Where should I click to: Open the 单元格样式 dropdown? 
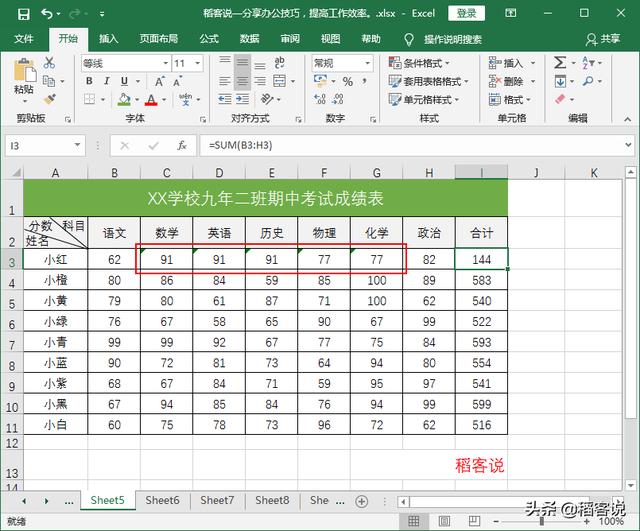tap(424, 100)
